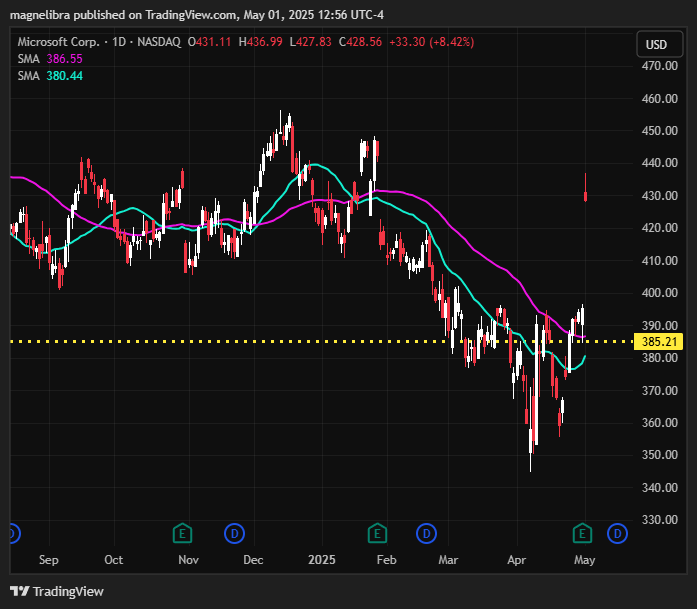Screen dimensions: 697x609
Task: Open the mid-May dividend D marker
Action: tap(617, 533)
